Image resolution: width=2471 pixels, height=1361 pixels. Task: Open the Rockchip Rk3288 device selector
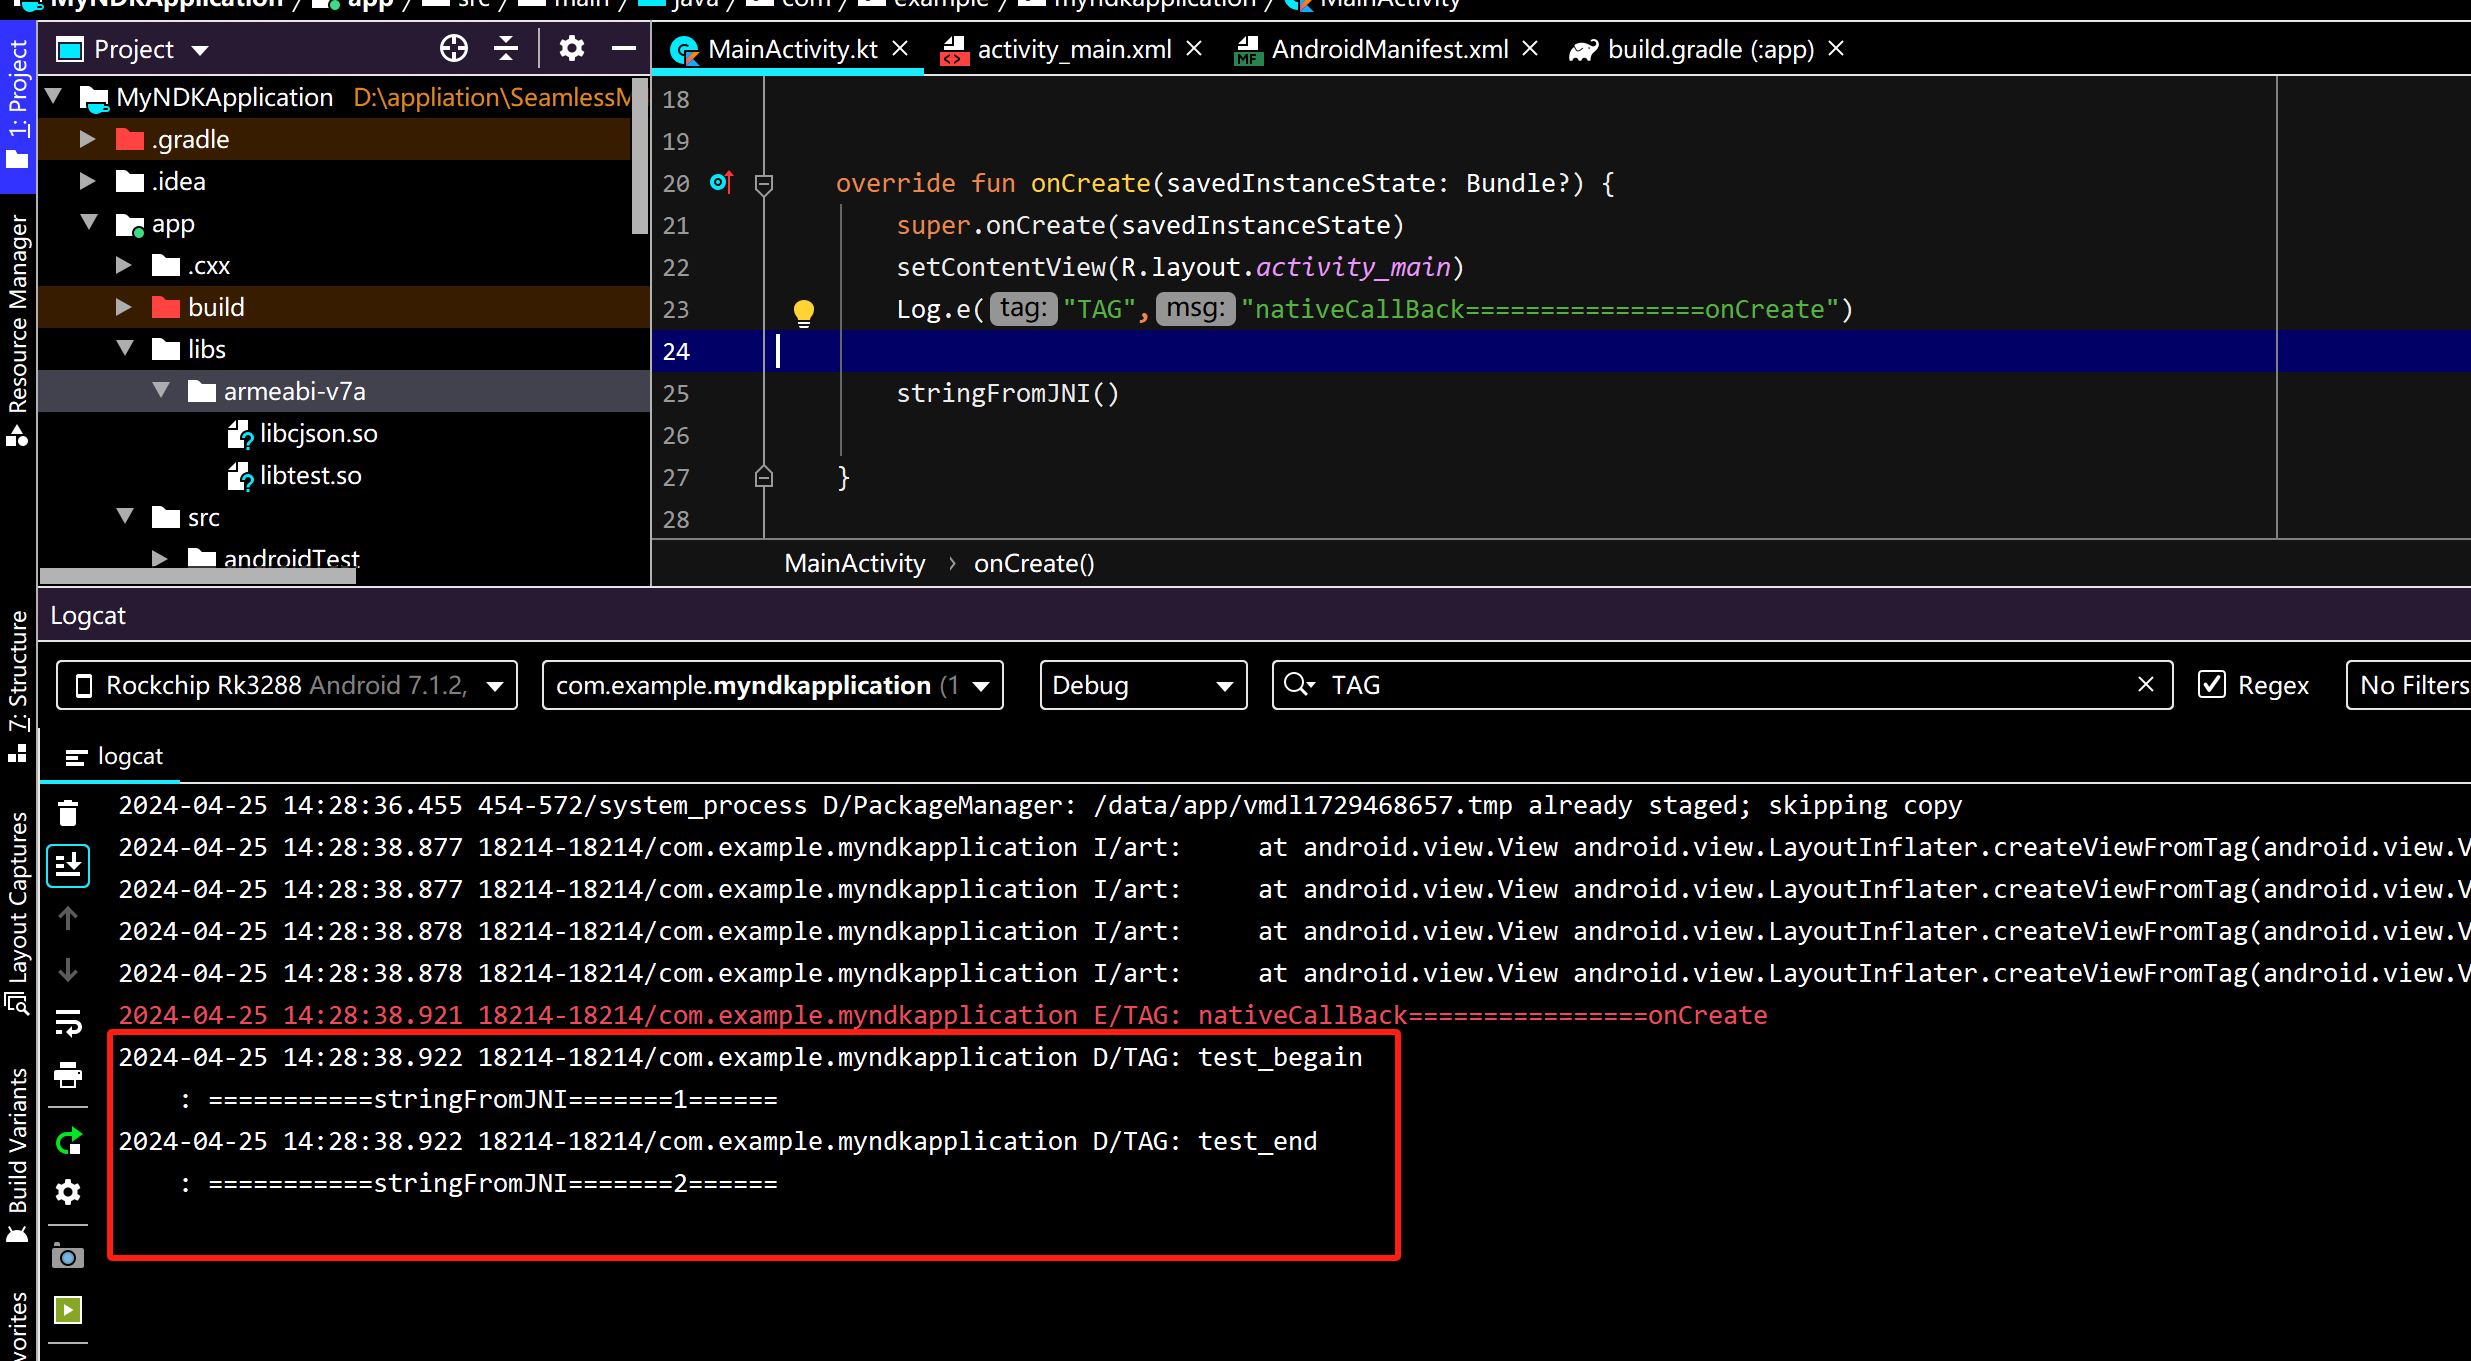tap(287, 684)
